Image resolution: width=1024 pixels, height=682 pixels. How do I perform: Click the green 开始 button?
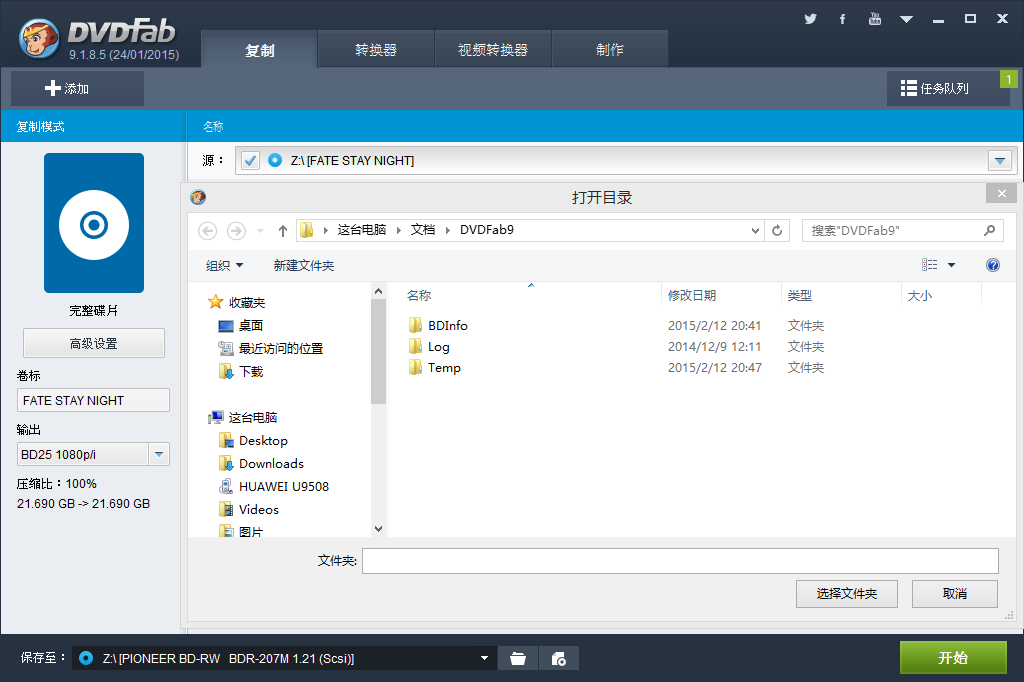click(x=953, y=657)
